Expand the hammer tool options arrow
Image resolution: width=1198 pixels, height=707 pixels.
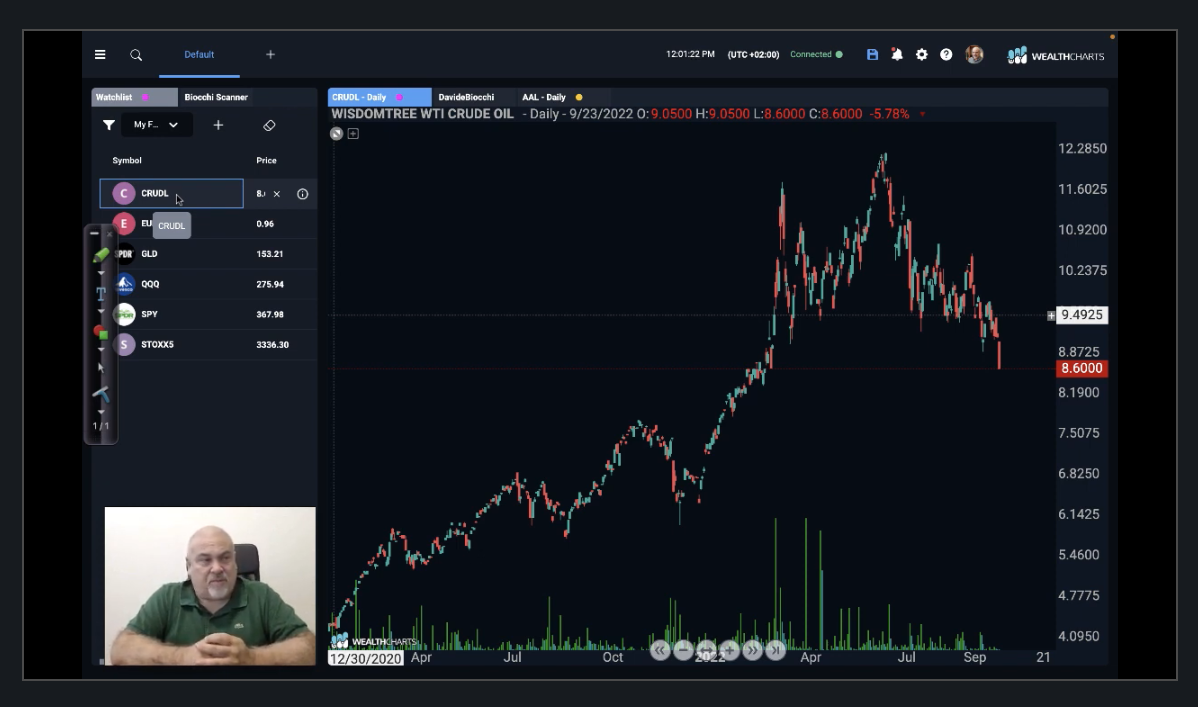tap(101, 412)
